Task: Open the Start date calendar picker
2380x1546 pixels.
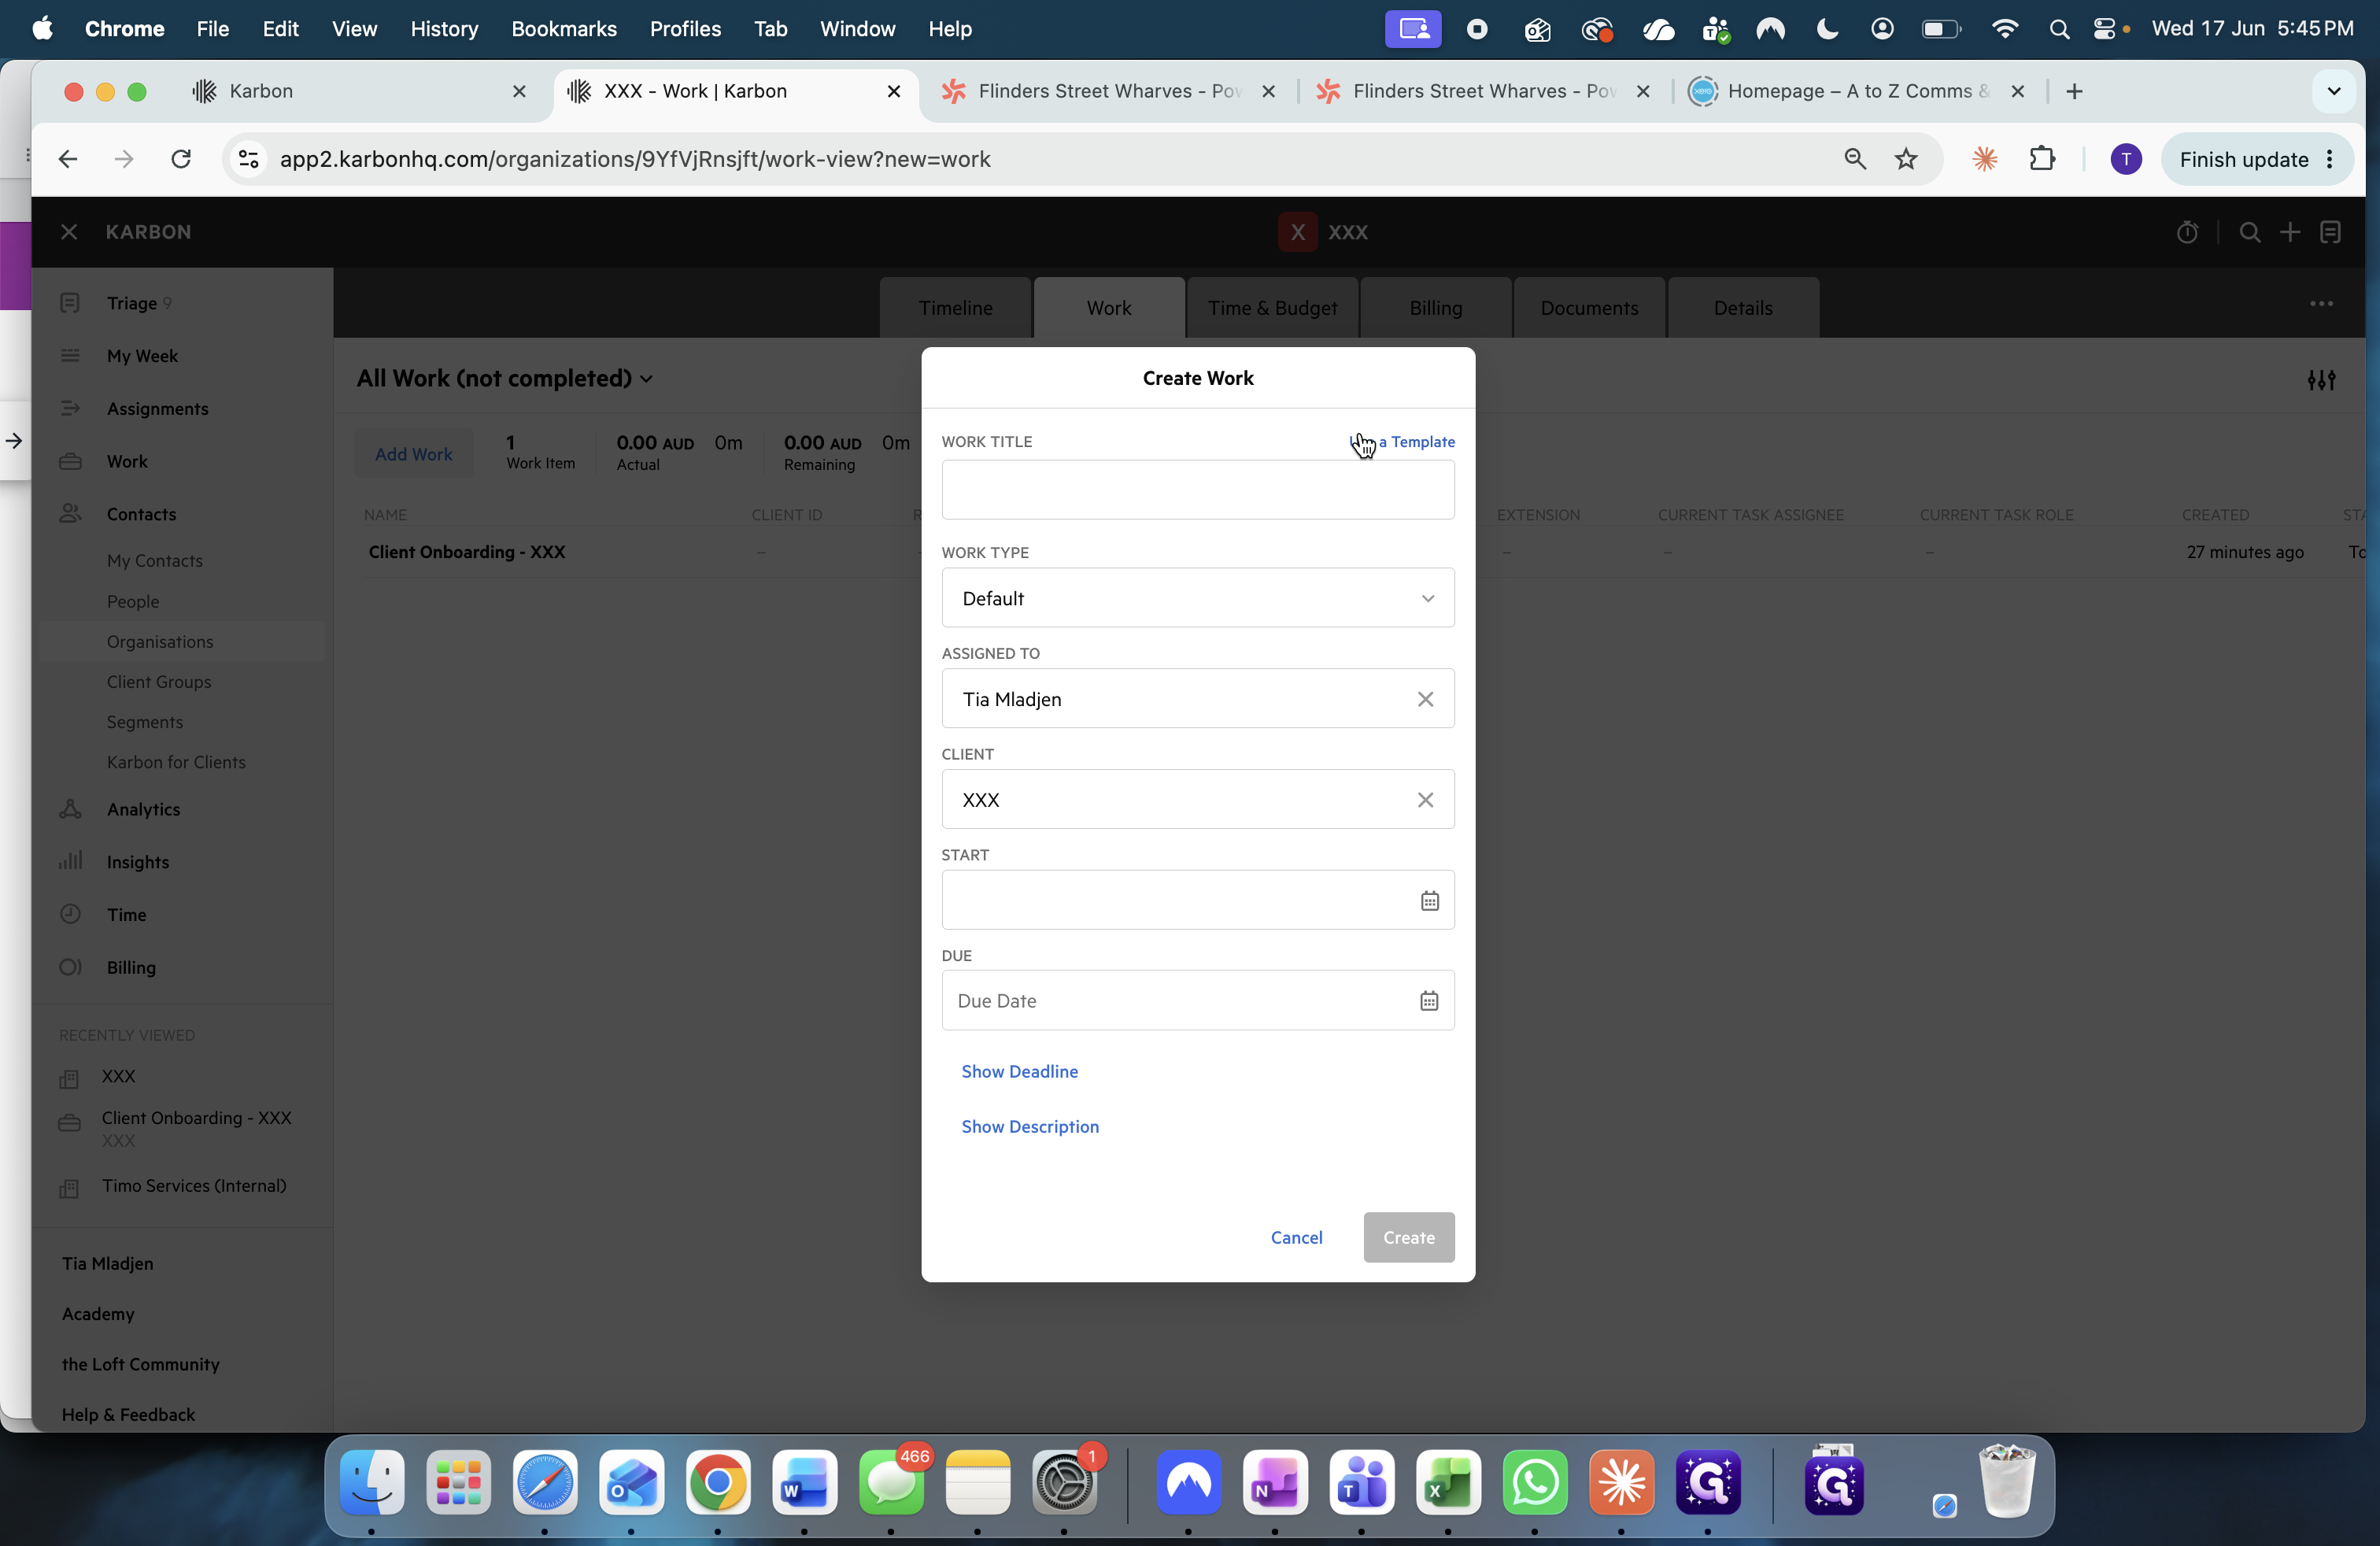Action: [x=1429, y=901]
